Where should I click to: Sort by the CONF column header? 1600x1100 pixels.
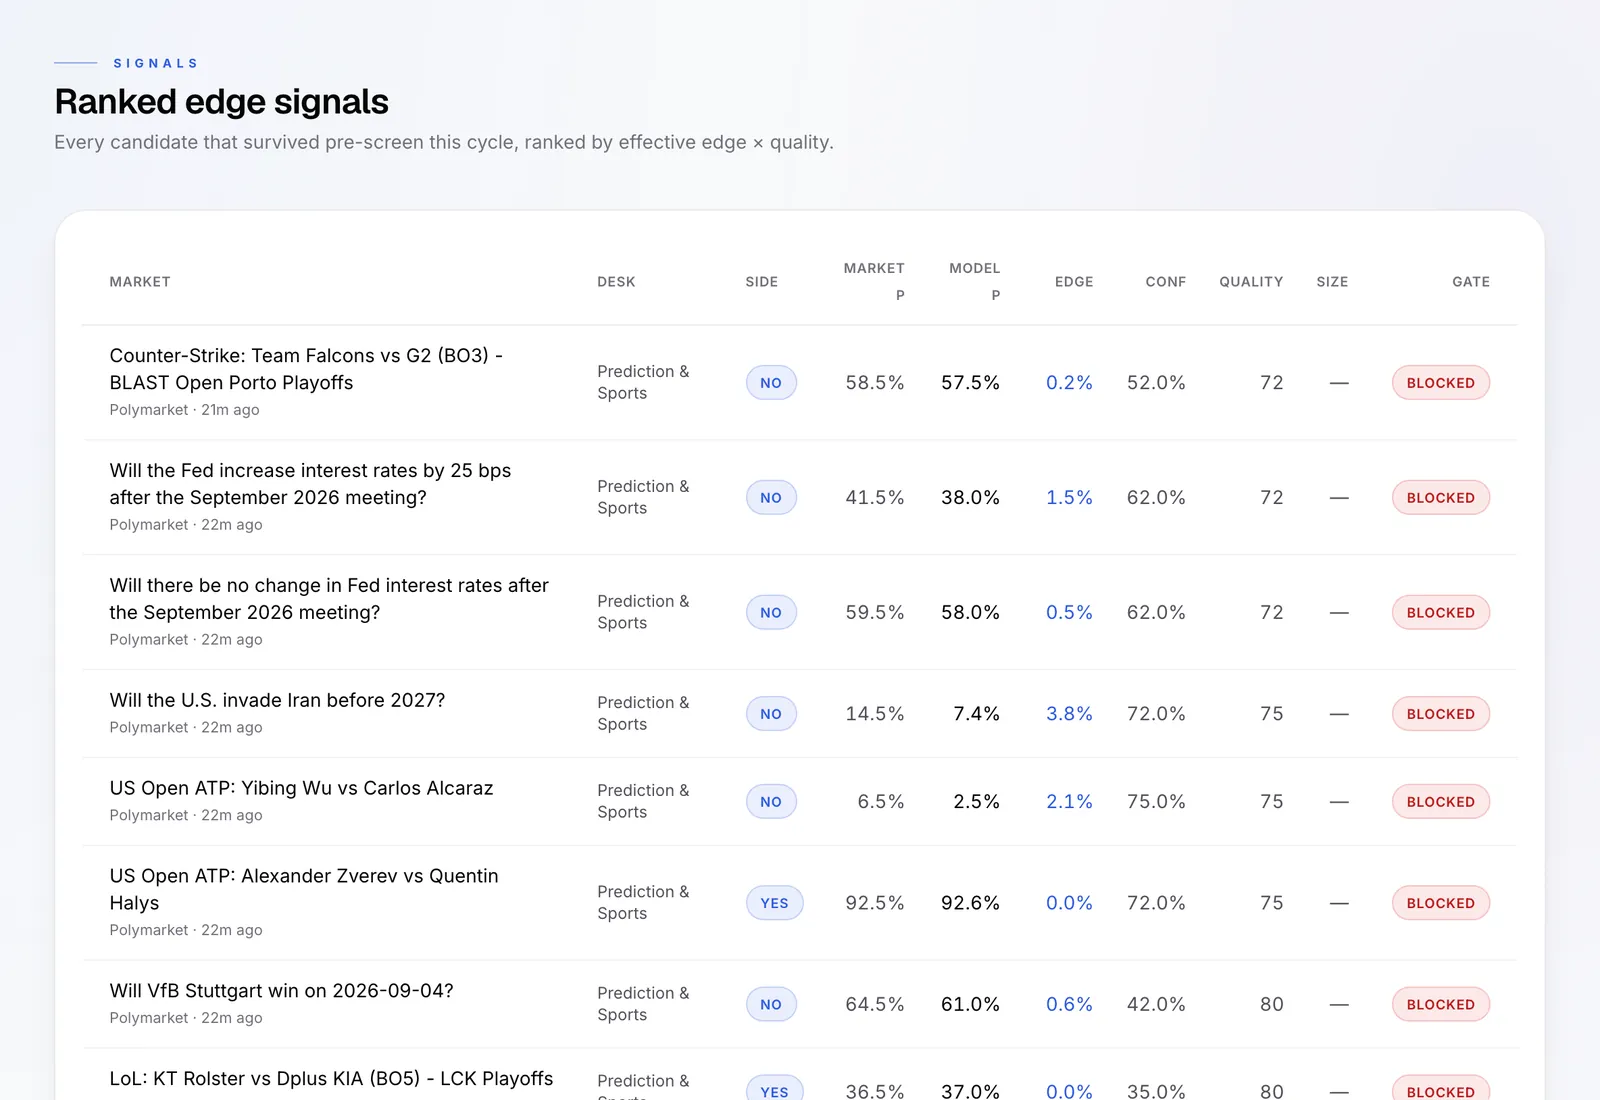(x=1166, y=282)
